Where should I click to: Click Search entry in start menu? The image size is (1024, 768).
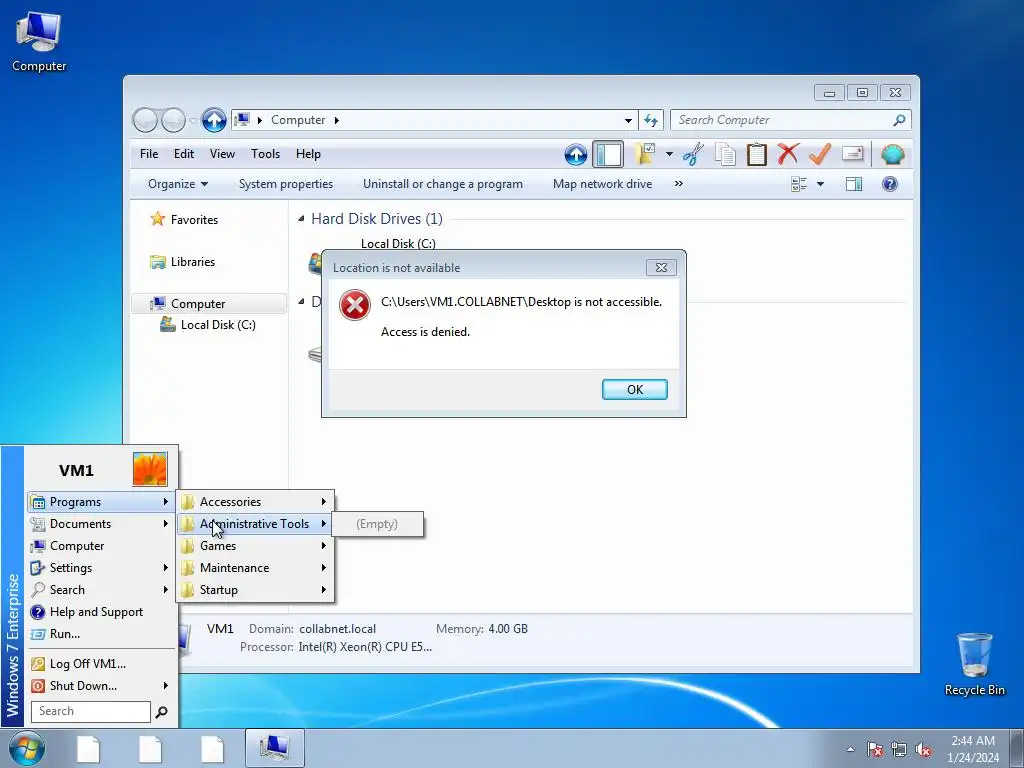click(101, 590)
